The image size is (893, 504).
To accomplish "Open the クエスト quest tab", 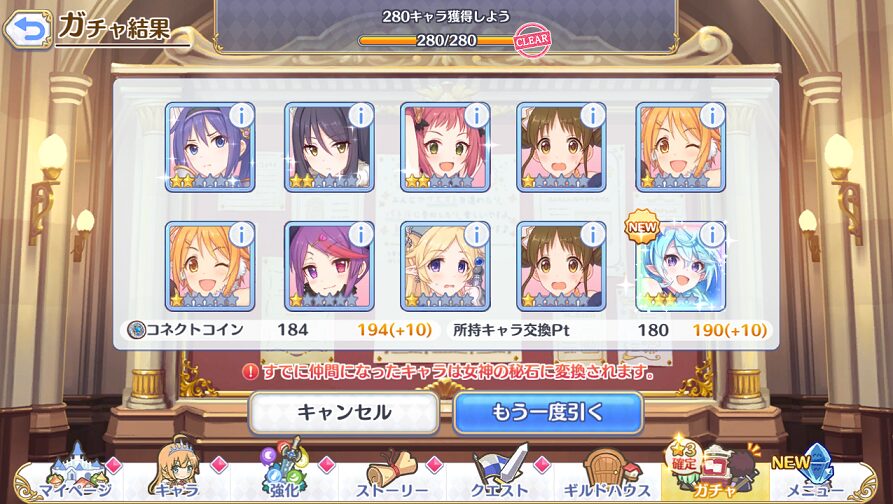I will click(500, 473).
